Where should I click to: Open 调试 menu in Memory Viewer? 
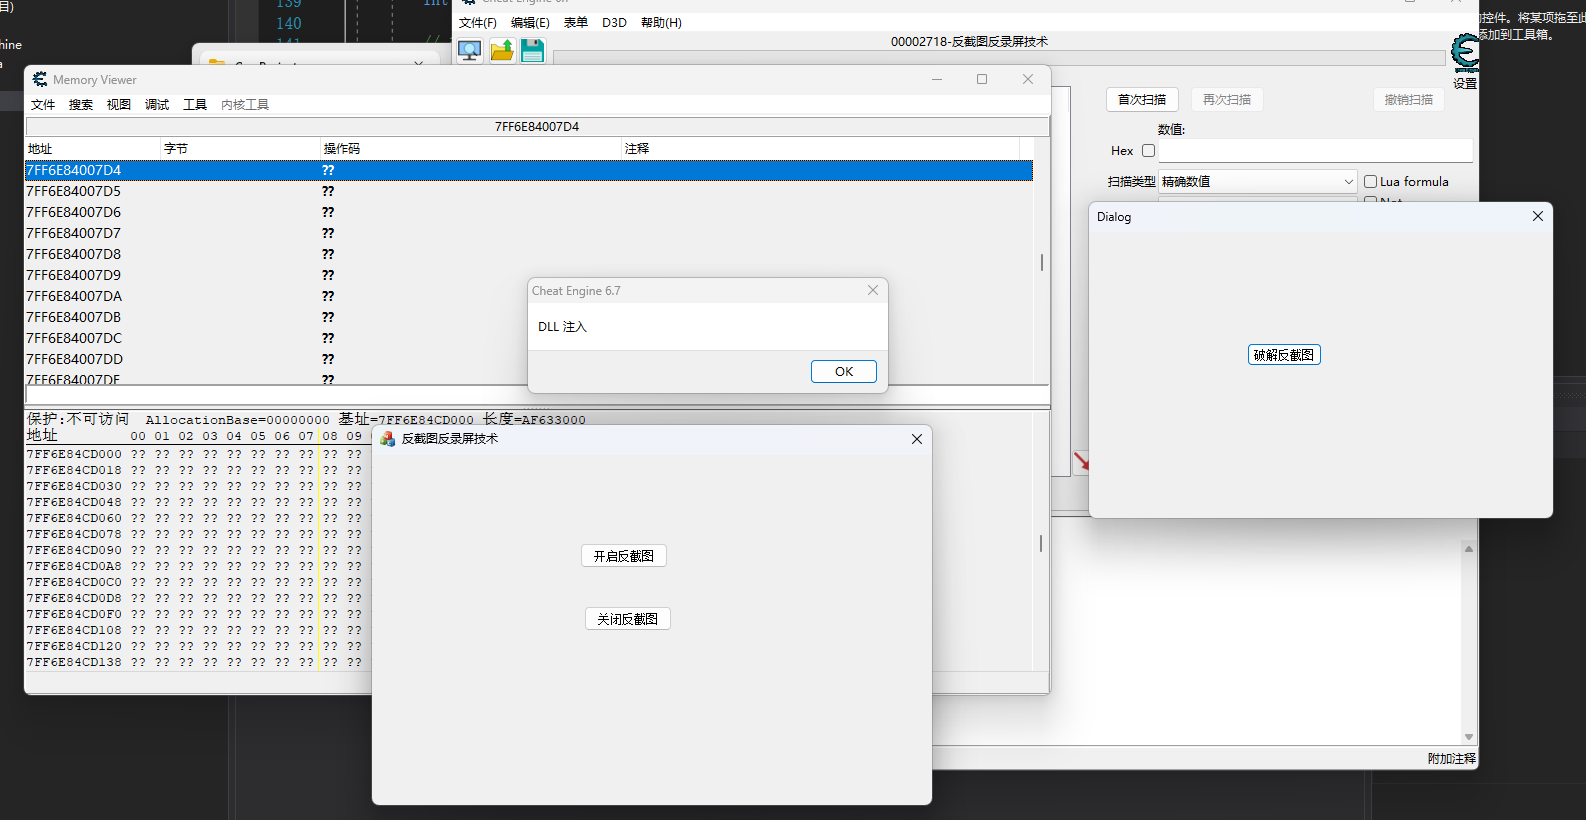point(157,104)
